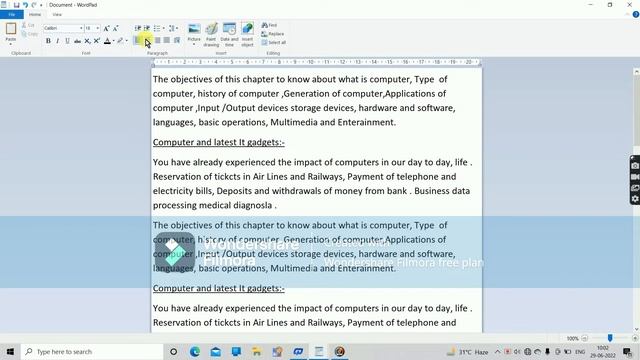Click the Cut button

point(28,25)
